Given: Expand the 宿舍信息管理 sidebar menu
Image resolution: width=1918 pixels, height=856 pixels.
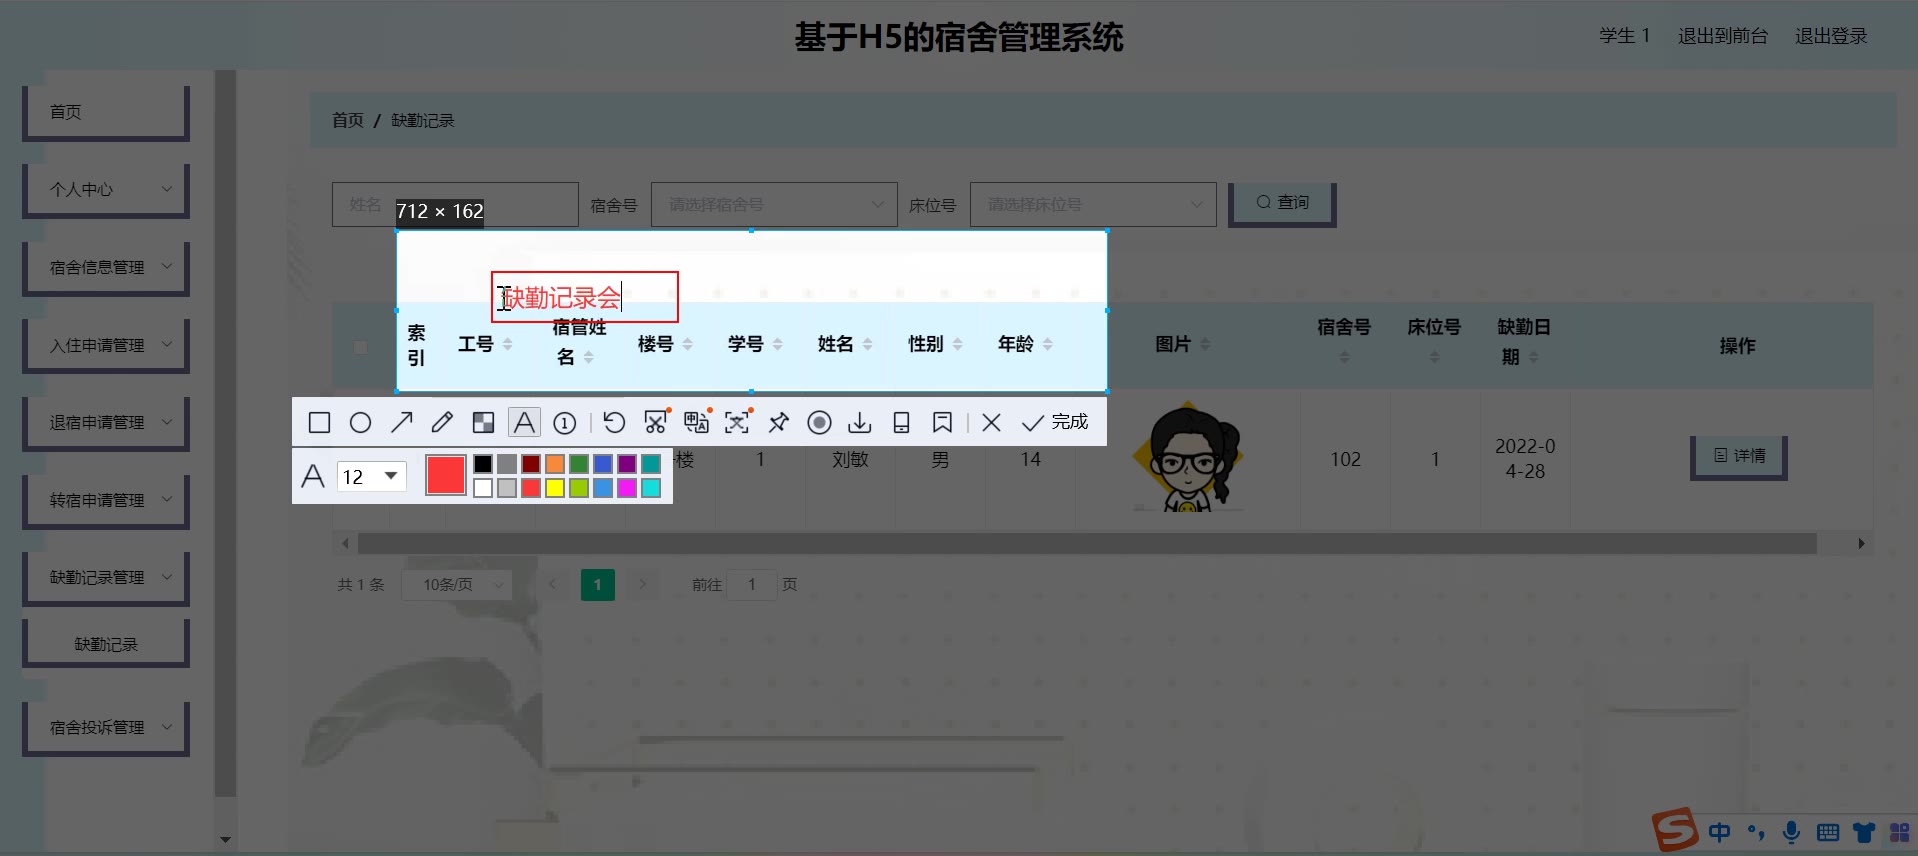Looking at the screenshot, I should (x=106, y=267).
